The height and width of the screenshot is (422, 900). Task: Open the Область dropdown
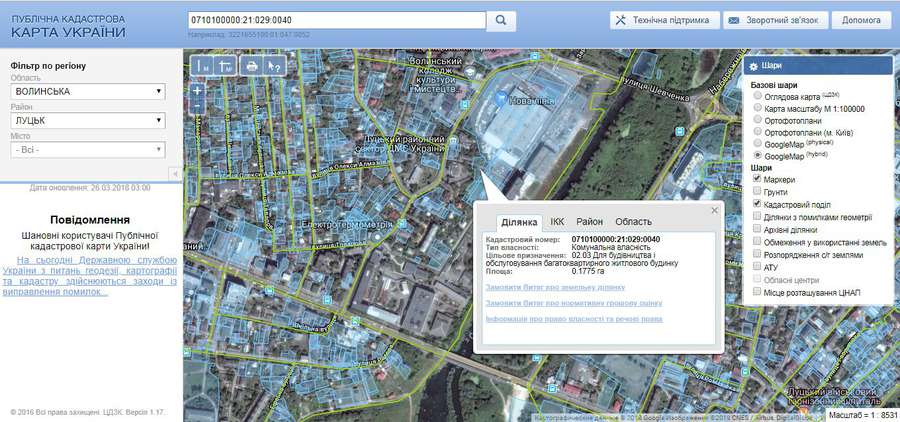(x=87, y=91)
